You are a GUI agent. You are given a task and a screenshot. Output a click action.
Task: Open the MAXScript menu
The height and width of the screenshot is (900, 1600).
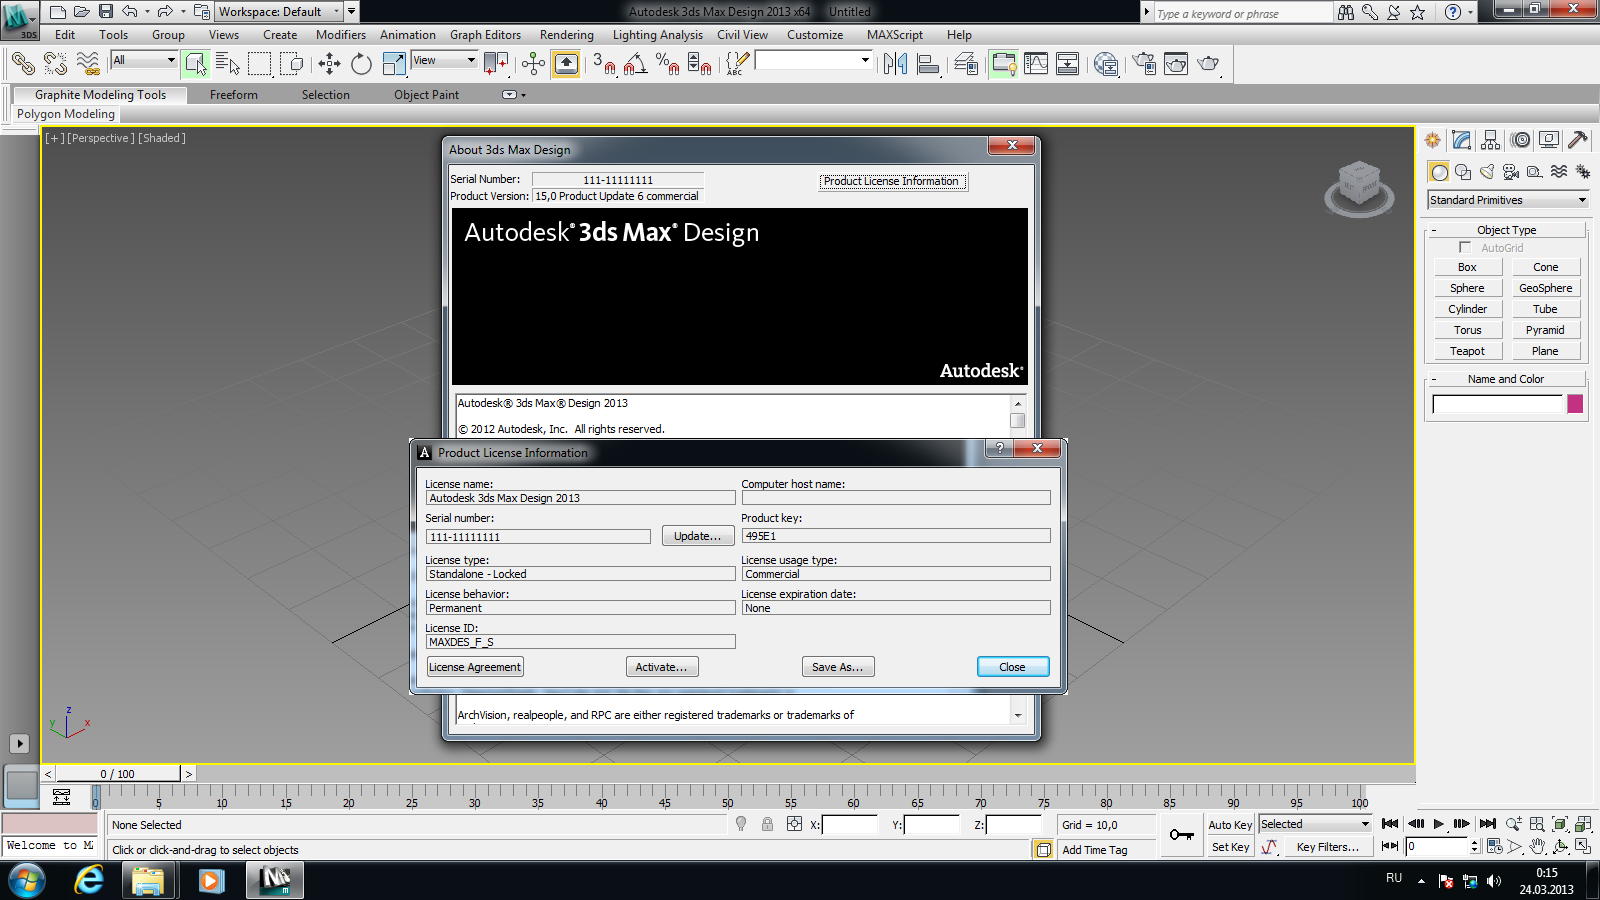(895, 35)
